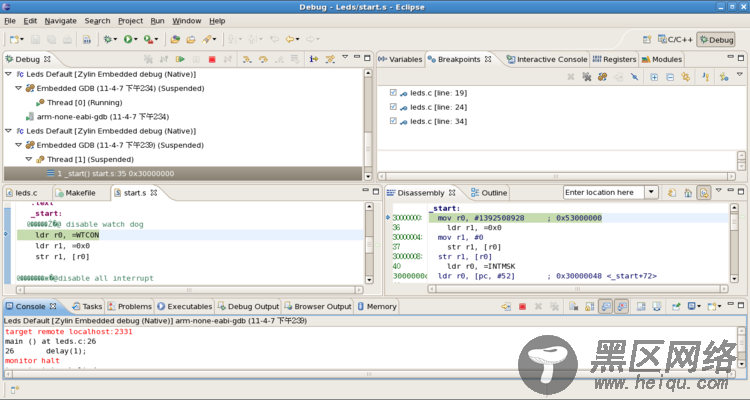Switch to the Registers tab
Screen dimensions: 750x400
pos(614,59)
